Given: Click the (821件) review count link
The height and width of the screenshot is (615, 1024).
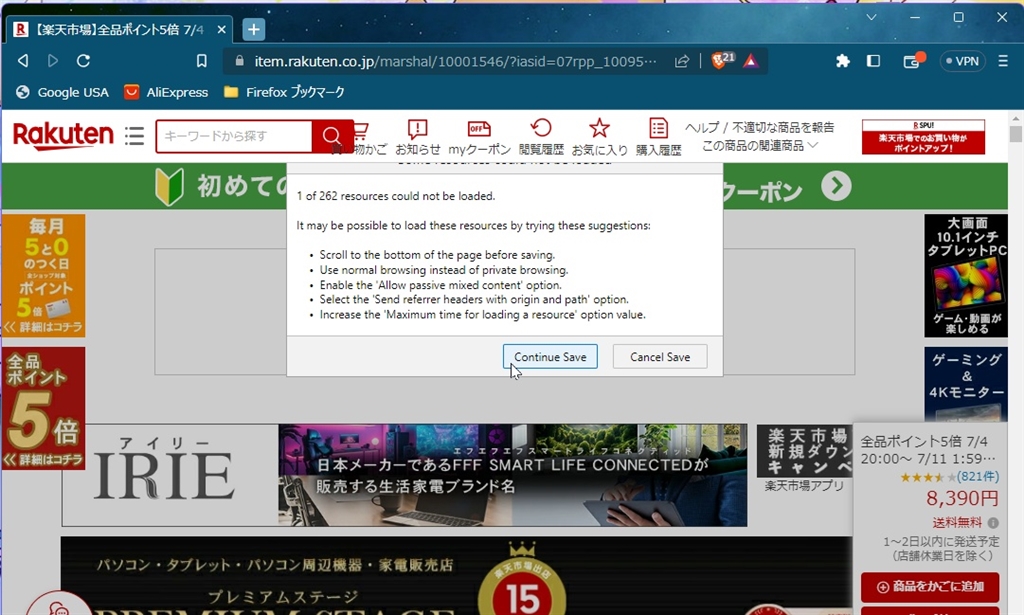Looking at the screenshot, I should 978,477.
